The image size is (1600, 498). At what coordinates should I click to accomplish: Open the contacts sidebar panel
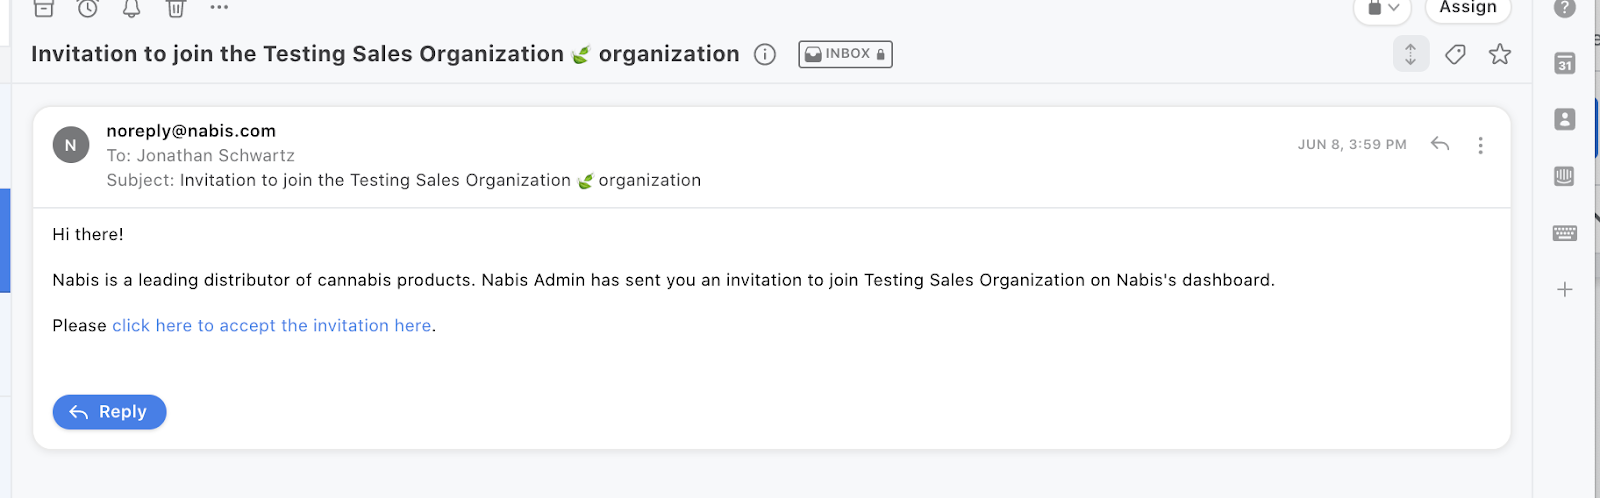[1565, 119]
